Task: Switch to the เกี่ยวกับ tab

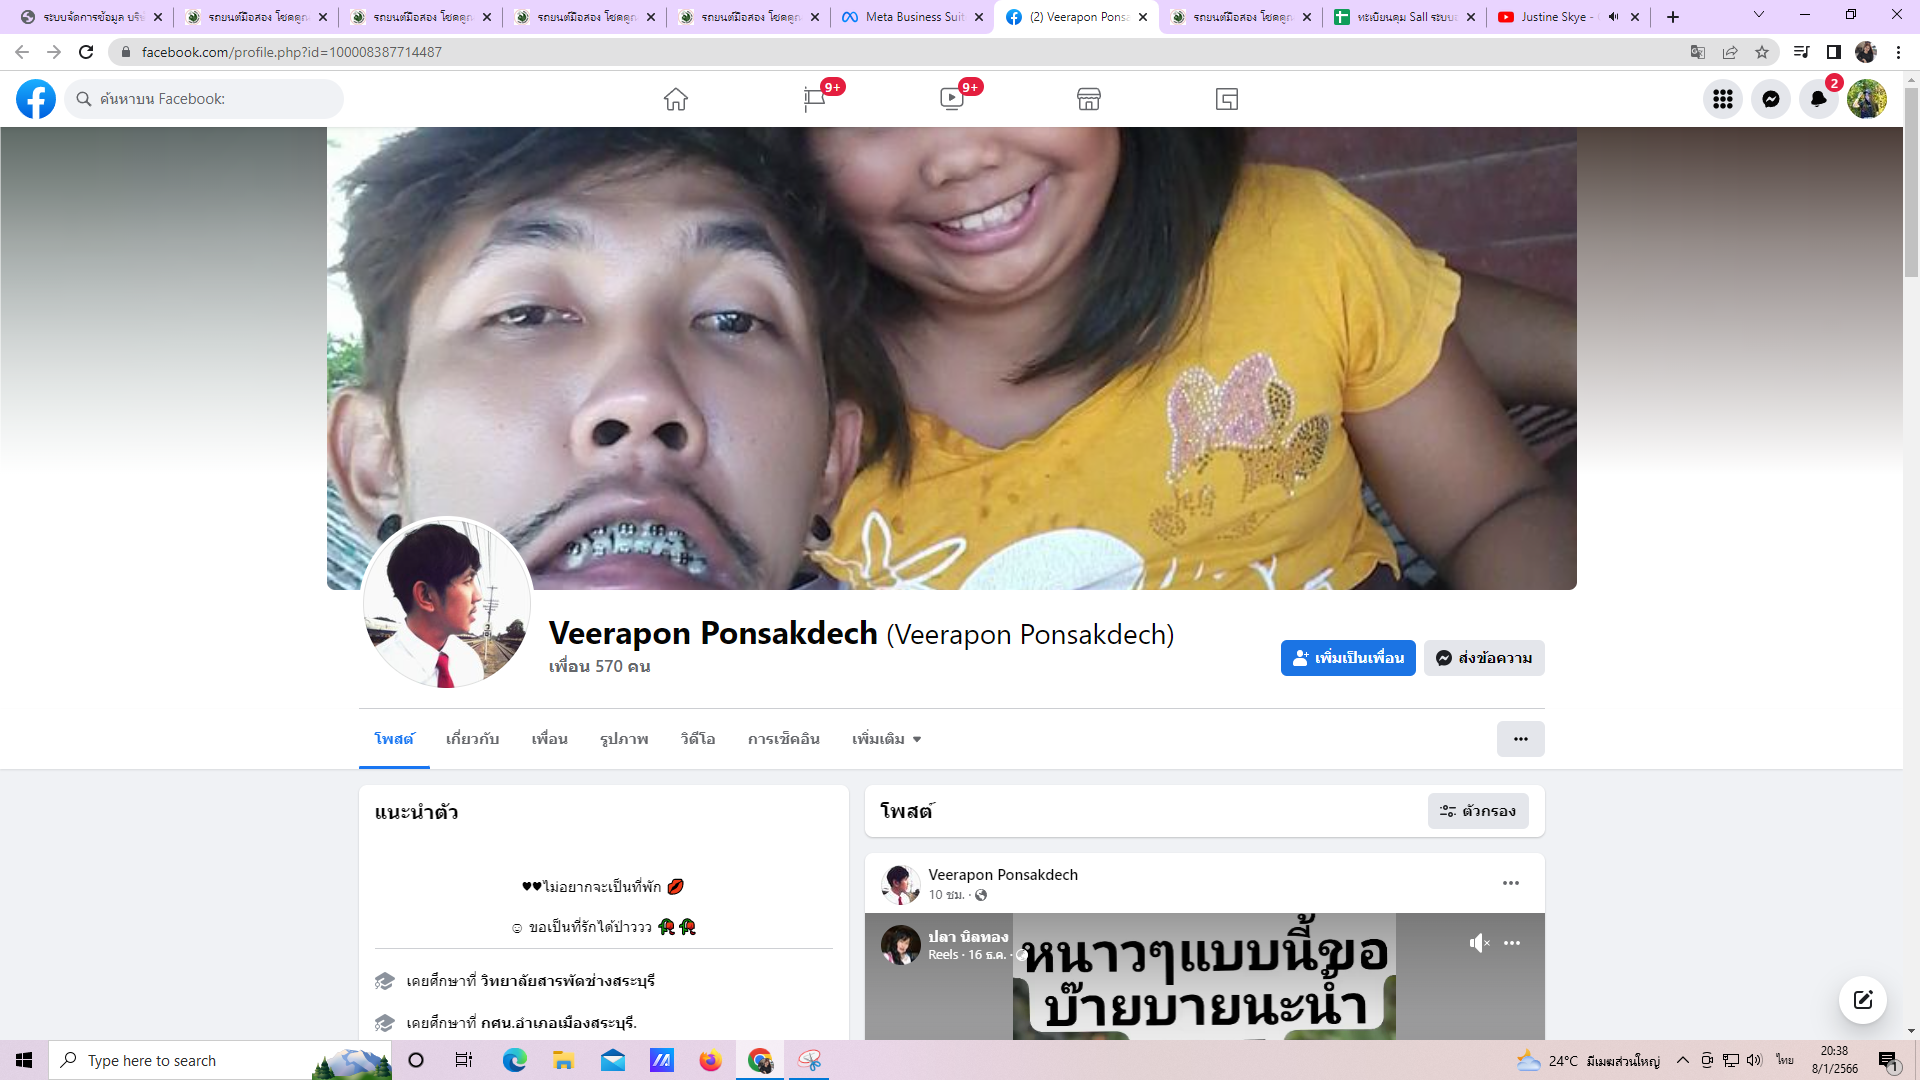Action: [x=472, y=739]
